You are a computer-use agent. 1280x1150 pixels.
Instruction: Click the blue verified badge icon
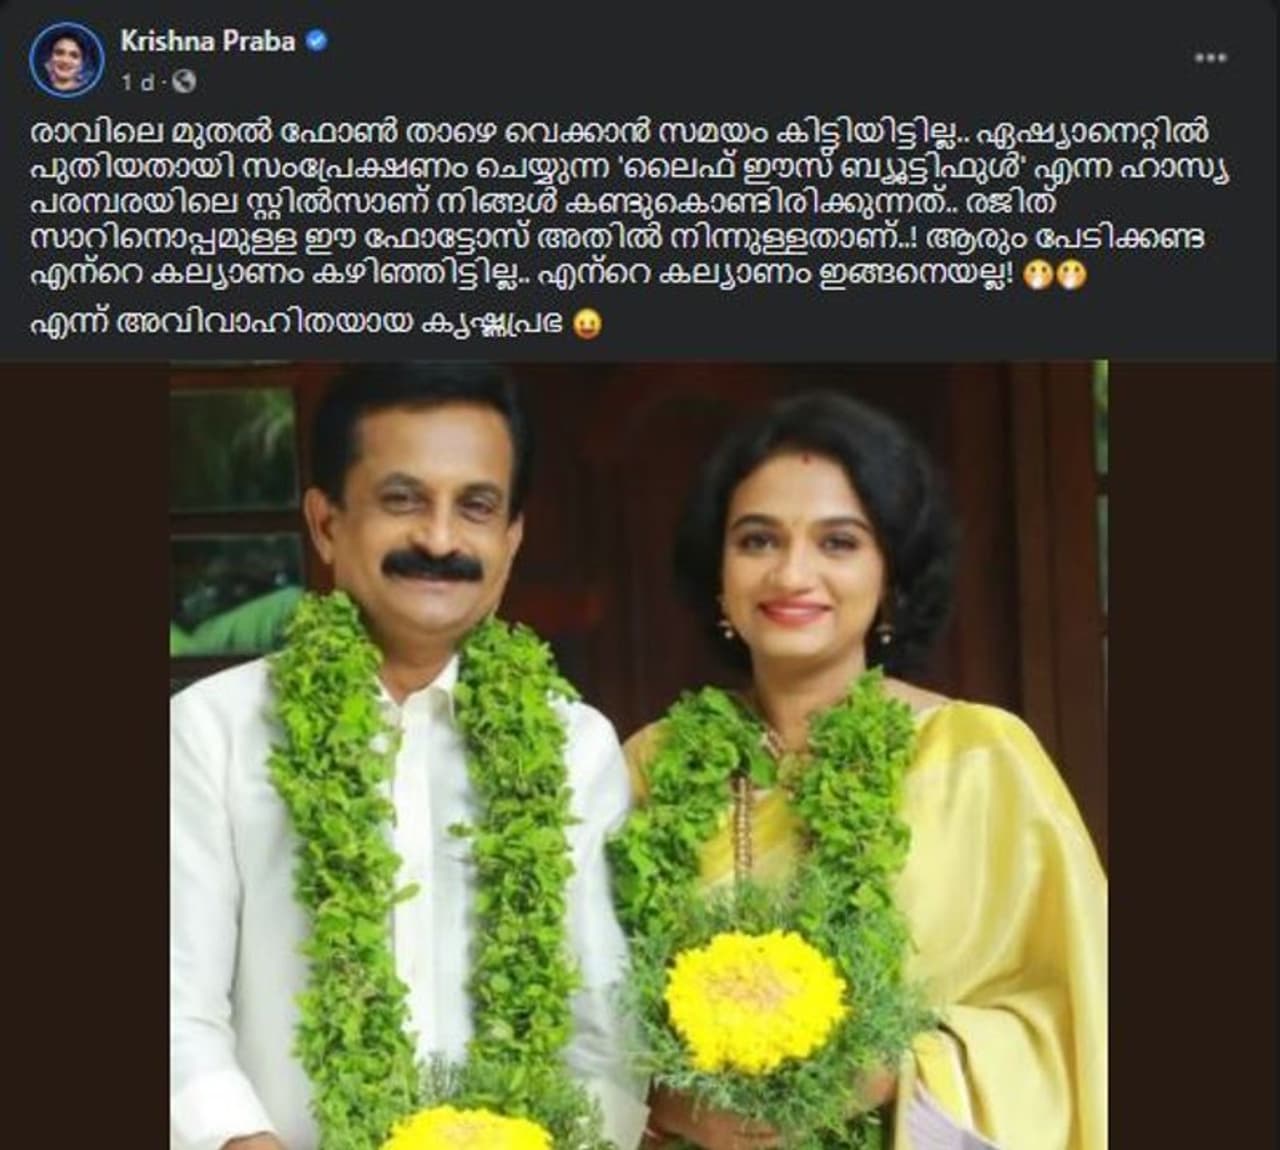(x=315, y=42)
